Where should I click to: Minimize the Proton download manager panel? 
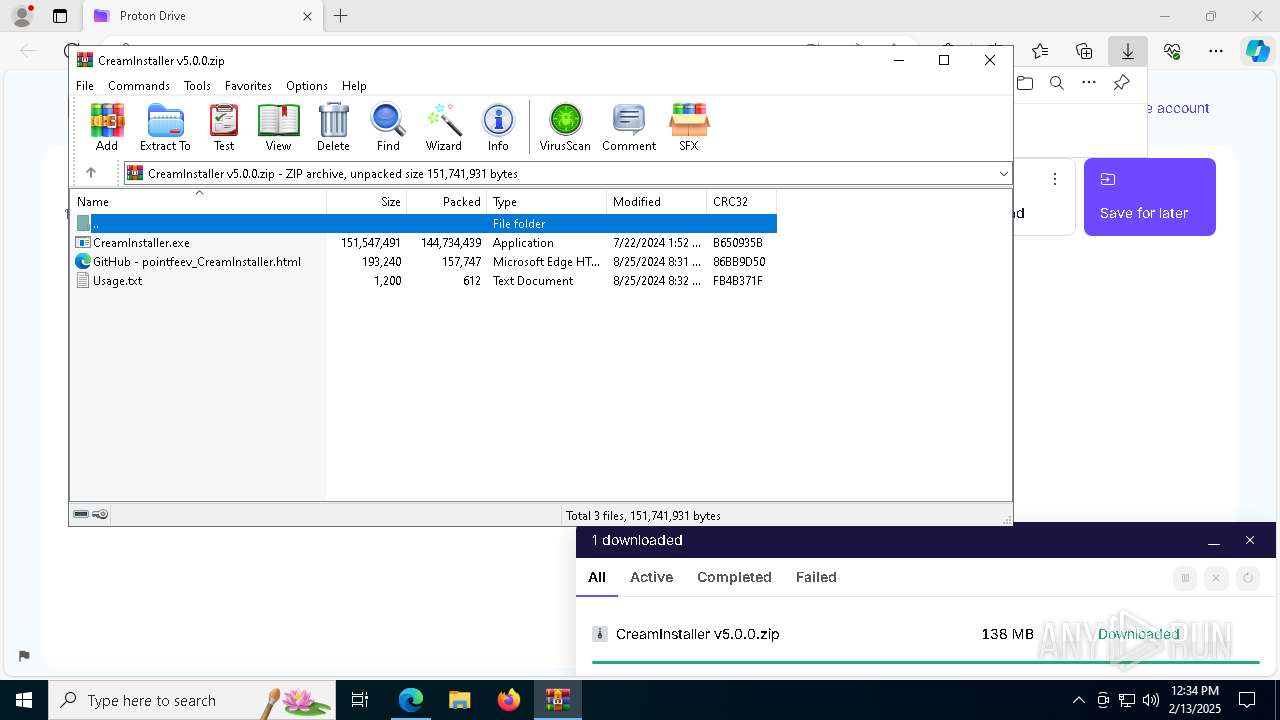(x=1214, y=540)
